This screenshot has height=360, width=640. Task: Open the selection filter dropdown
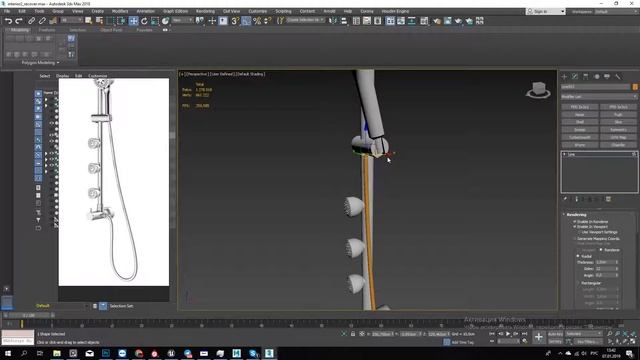coord(72,20)
